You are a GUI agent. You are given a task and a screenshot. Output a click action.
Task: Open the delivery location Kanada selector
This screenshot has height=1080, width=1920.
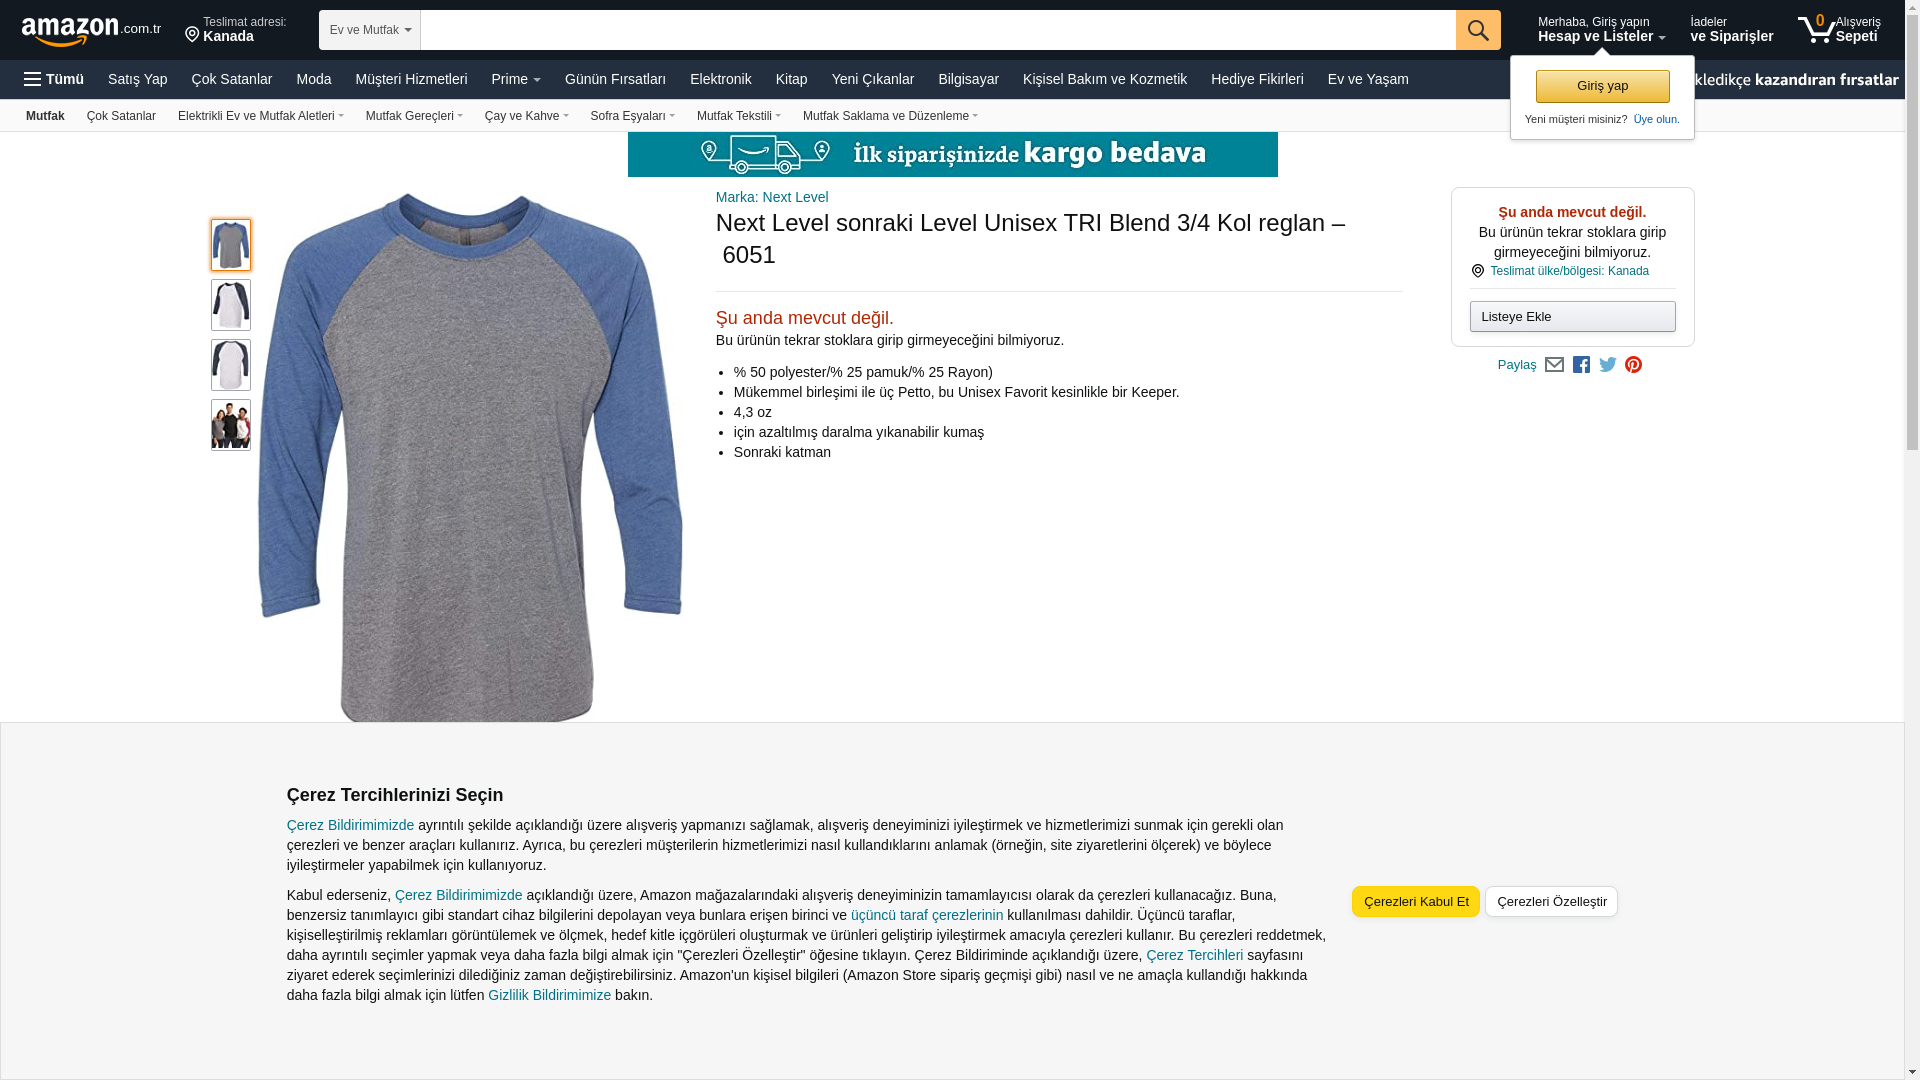236,29
